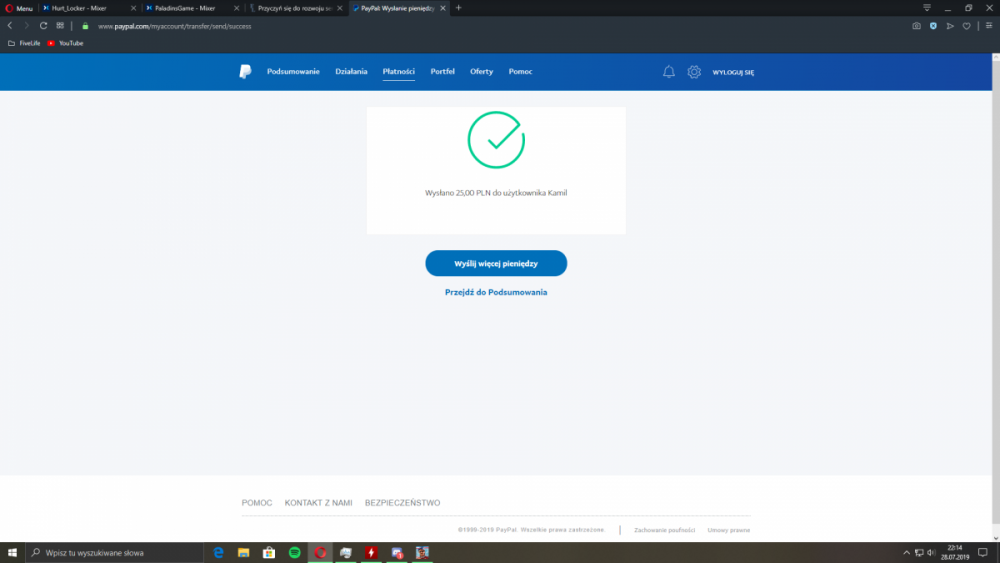Open KONTAKT Z NAMI footer link
Viewport: 1000px width, 563px height.
[318, 502]
